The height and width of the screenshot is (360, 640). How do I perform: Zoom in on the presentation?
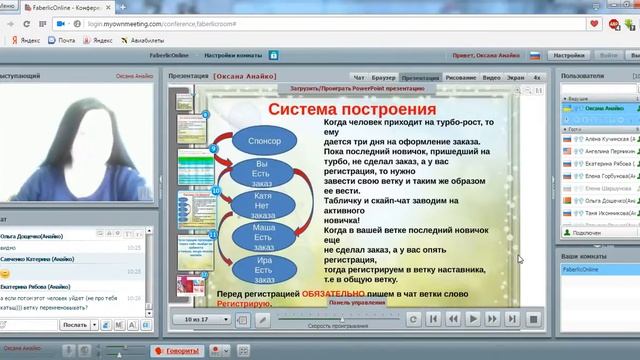[517, 91]
